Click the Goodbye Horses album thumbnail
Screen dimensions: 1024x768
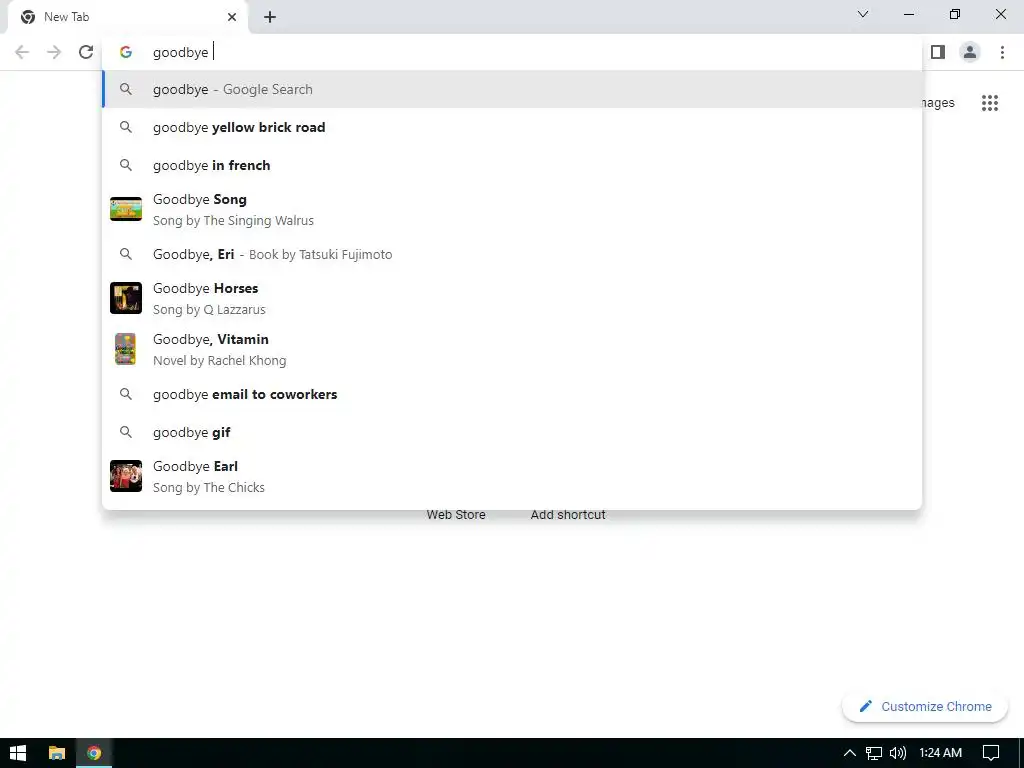pyautogui.click(x=126, y=298)
